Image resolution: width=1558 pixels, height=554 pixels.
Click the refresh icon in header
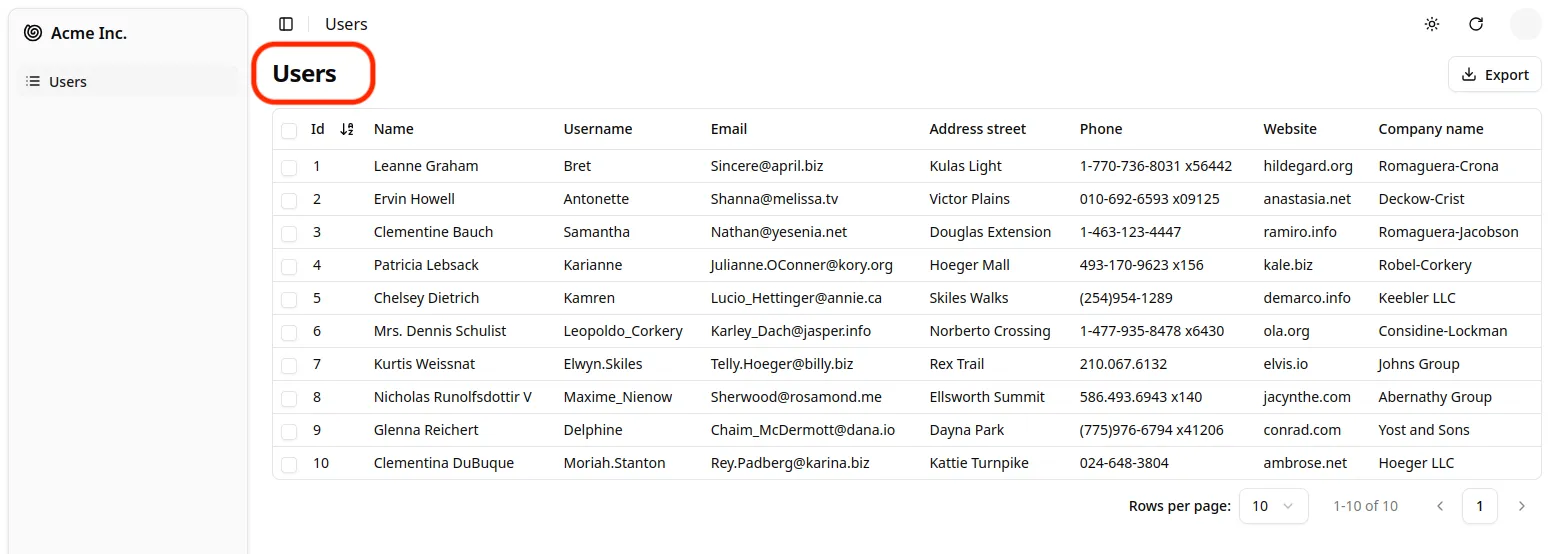point(1476,24)
